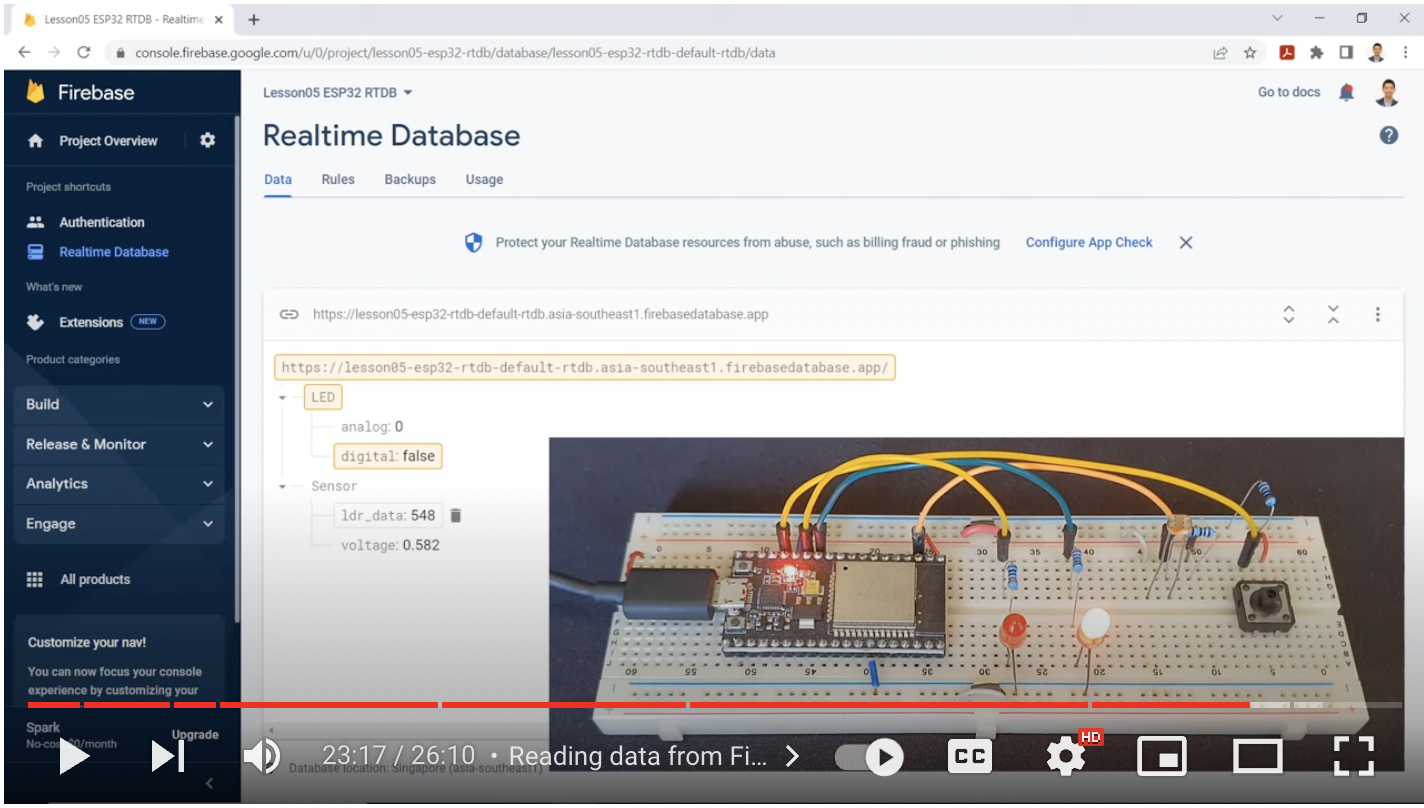Dismiss the App Check banner

(1186, 242)
